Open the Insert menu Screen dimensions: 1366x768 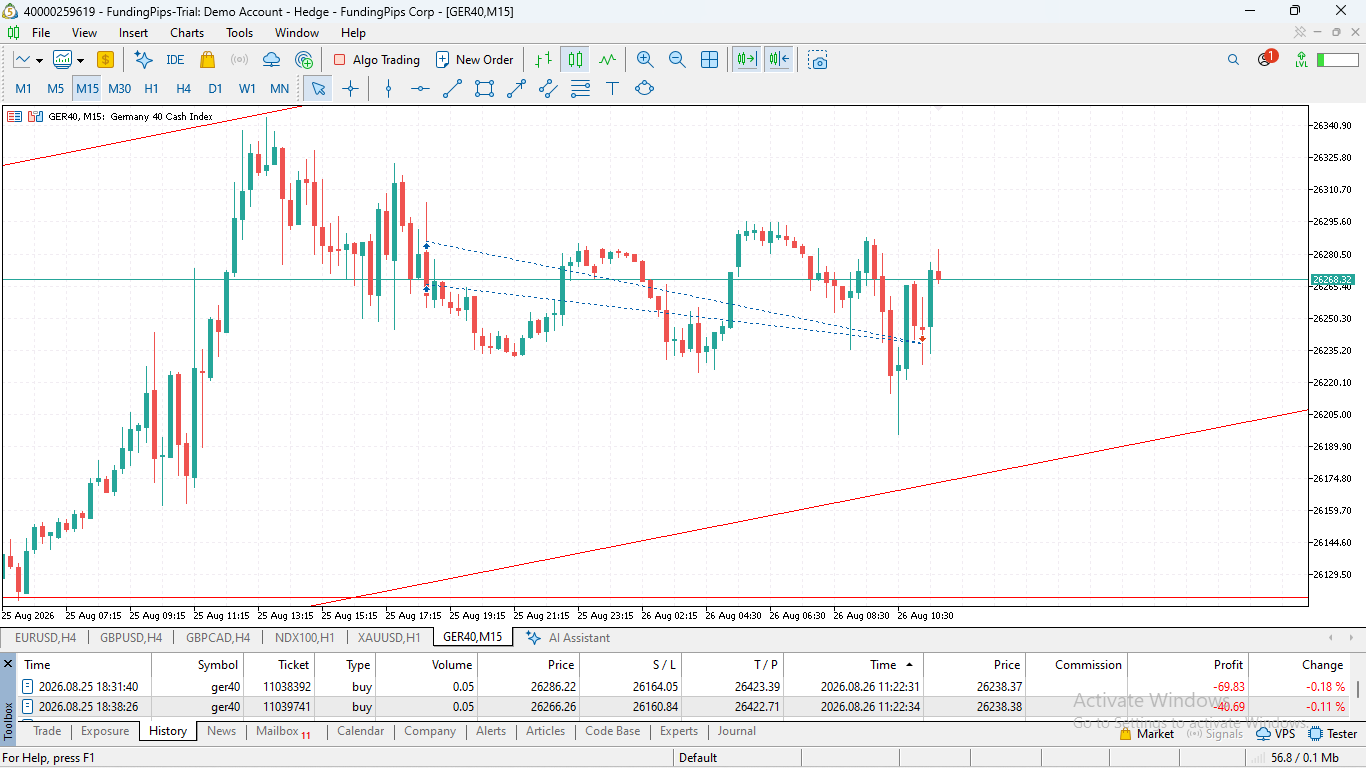pyautogui.click(x=133, y=33)
